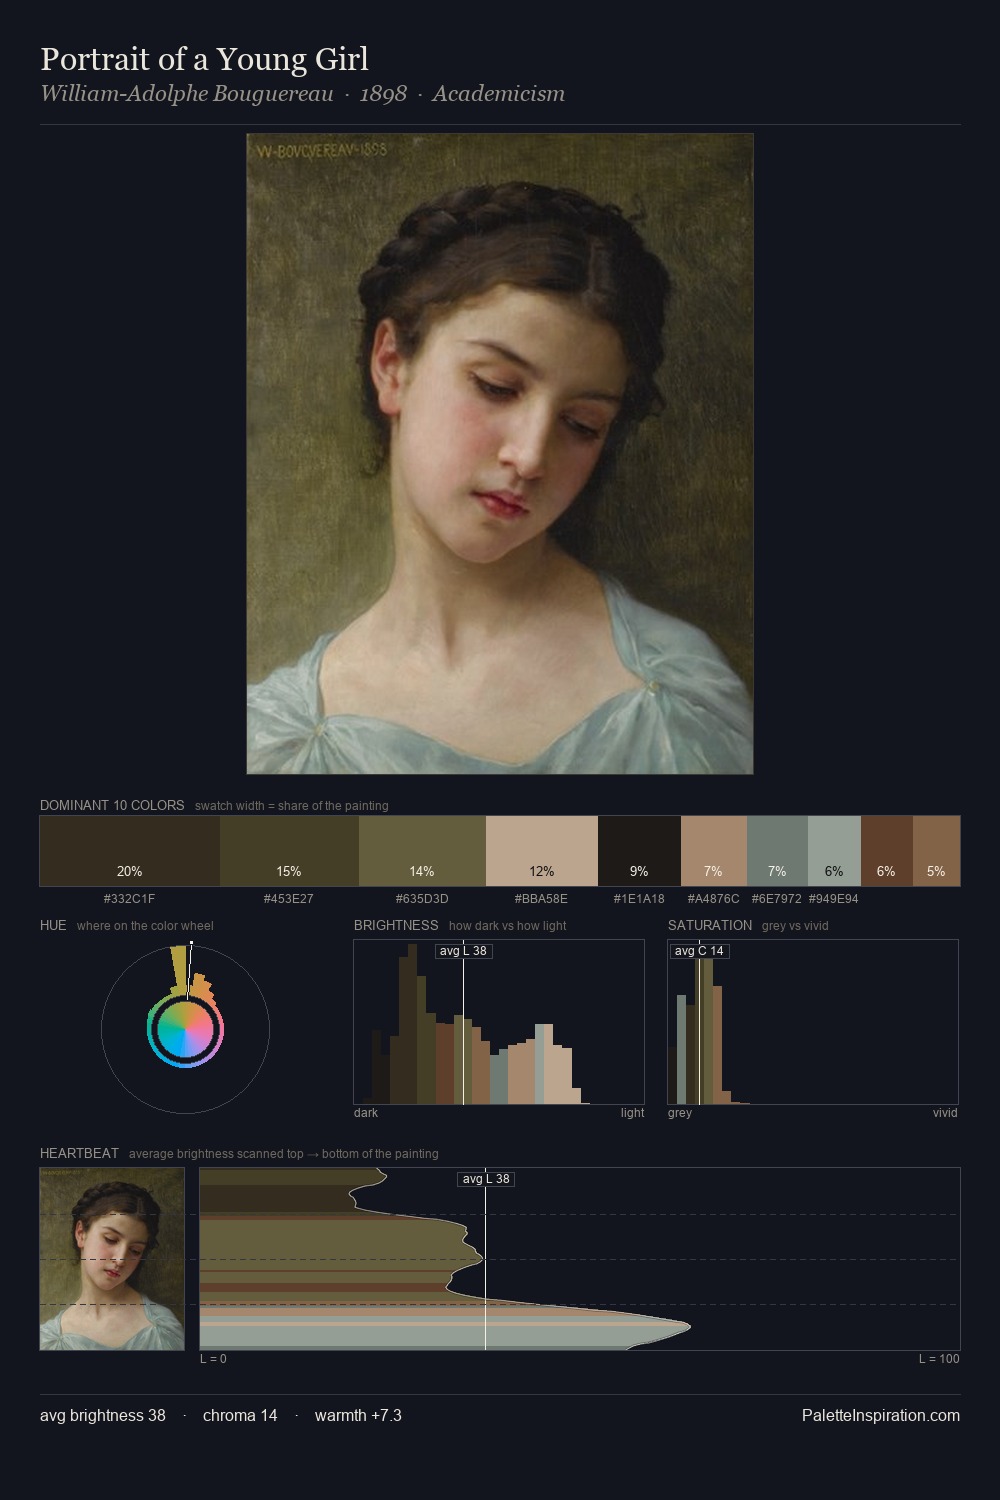Select the 6% pale grey swatch #949E94
The image size is (1000, 1500).
(834, 851)
